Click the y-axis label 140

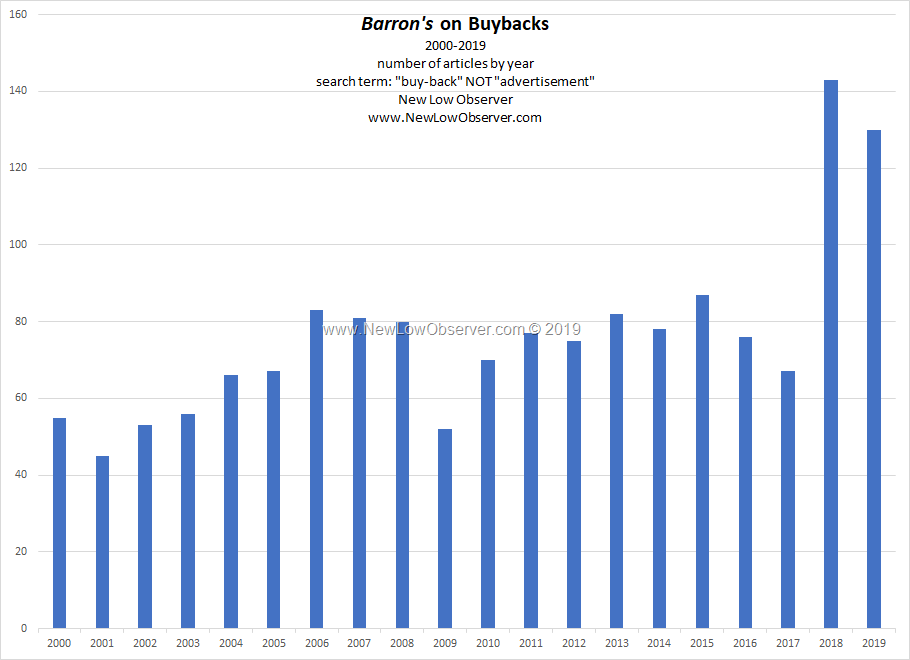[x=19, y=91]
